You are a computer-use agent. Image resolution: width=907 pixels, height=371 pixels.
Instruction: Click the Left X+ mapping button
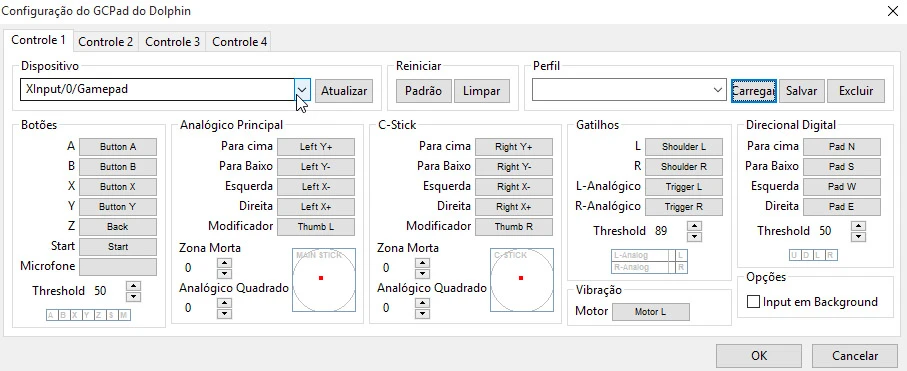tap(316, 207)
